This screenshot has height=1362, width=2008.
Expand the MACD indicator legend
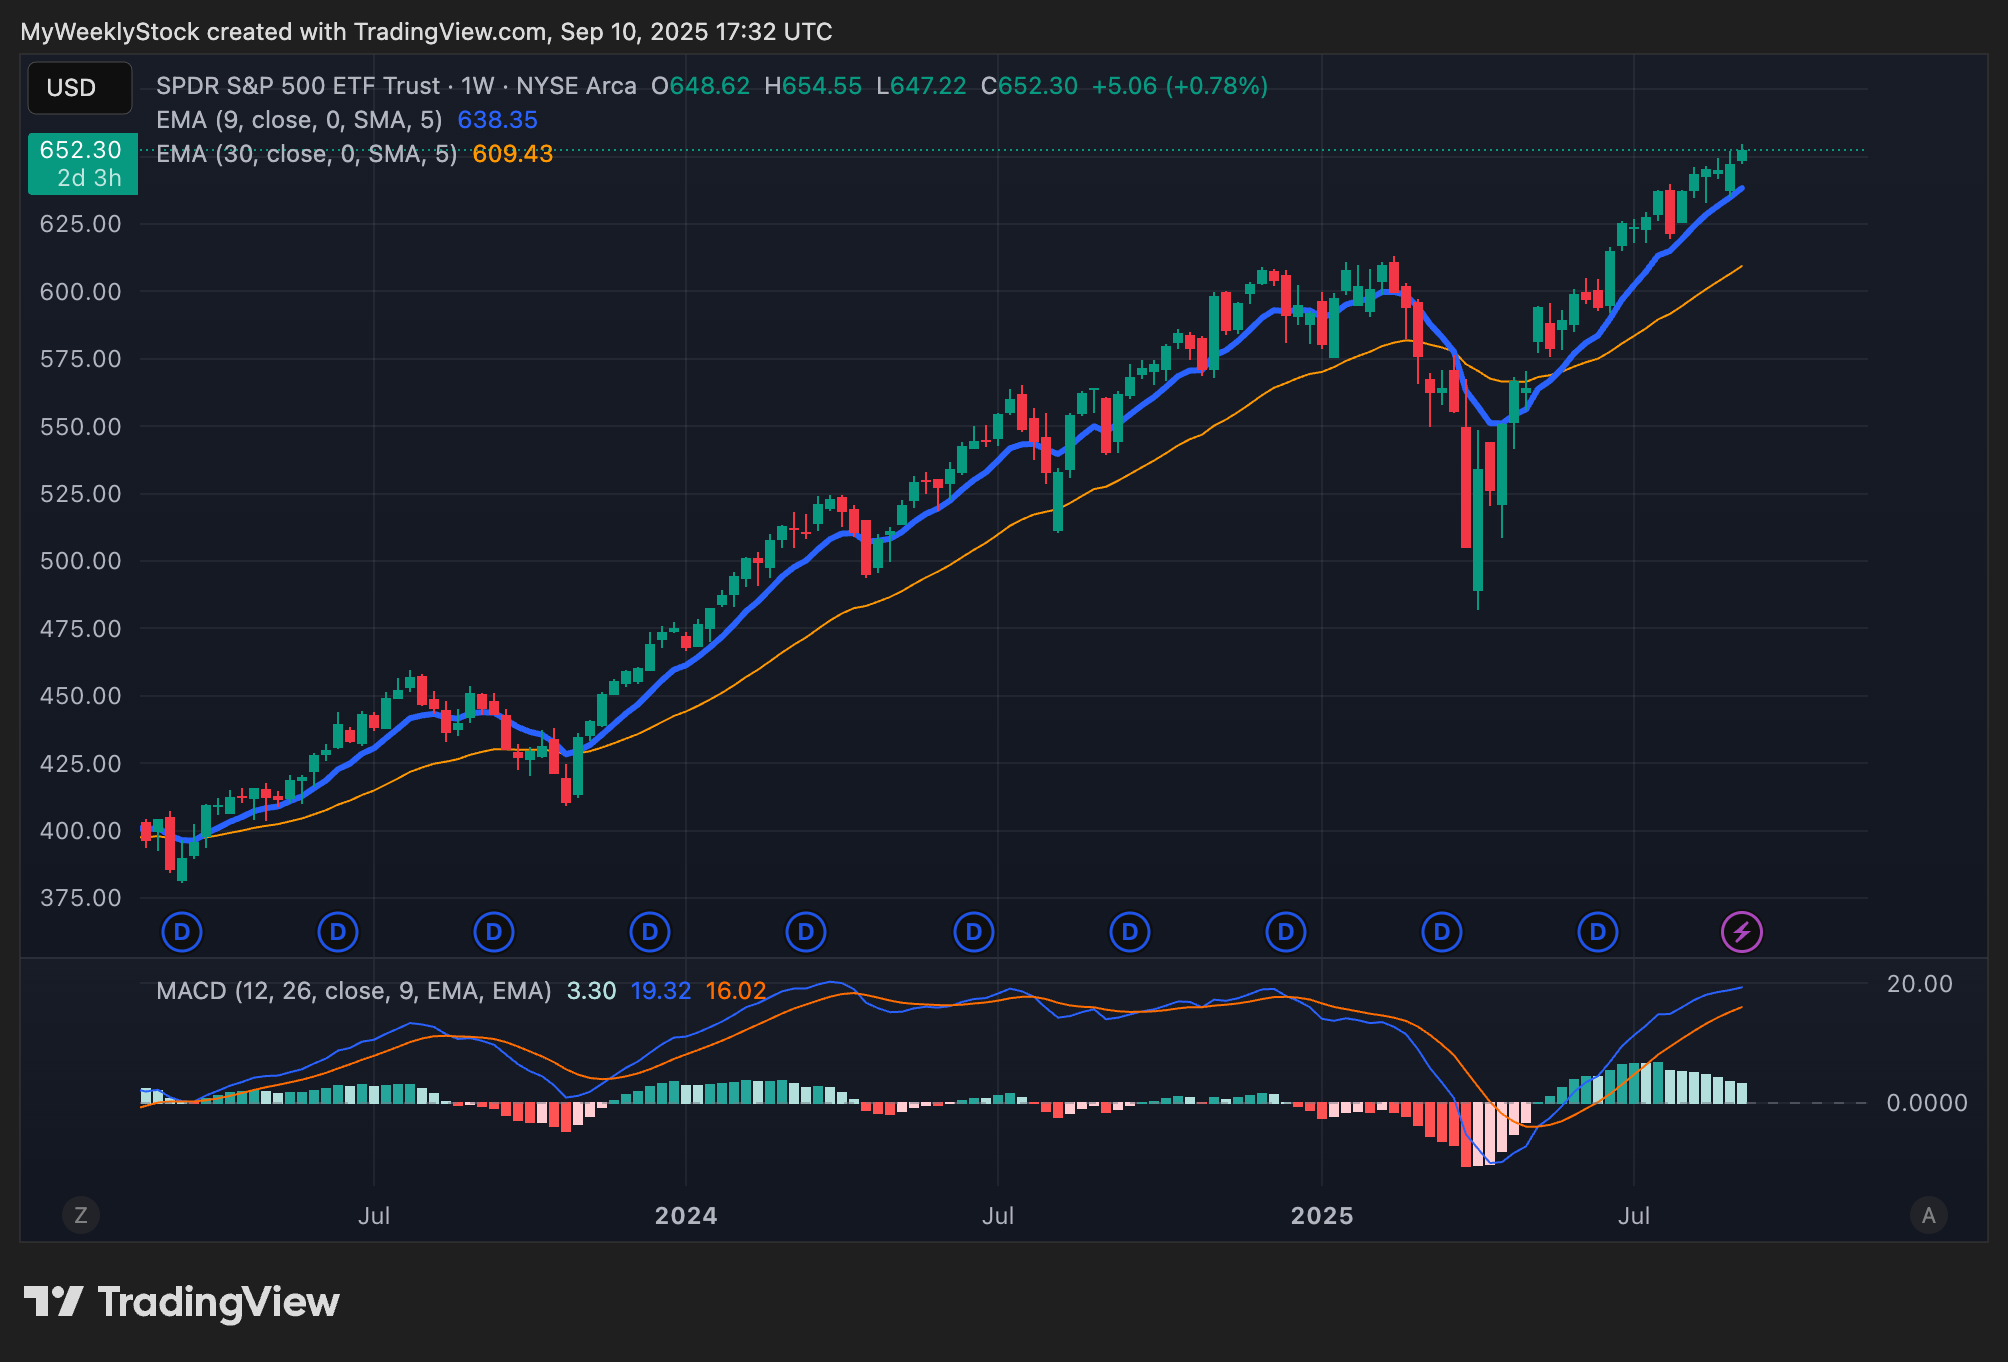tap(353, 991)
